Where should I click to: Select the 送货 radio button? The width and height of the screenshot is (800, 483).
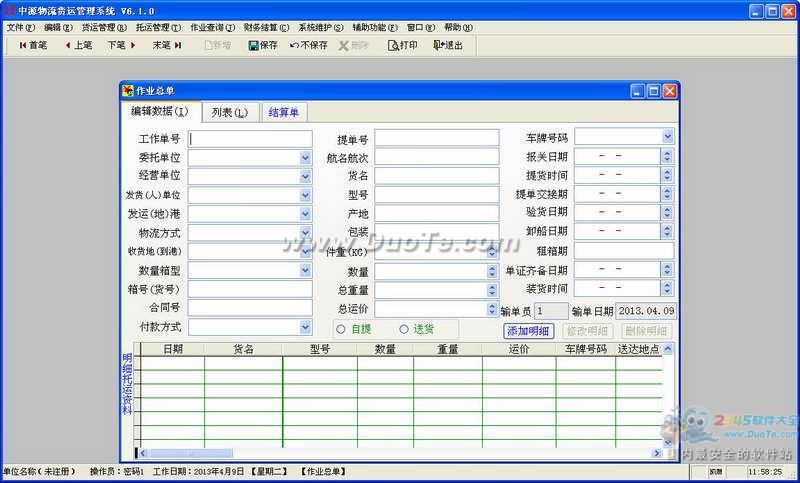pyautogui.click(x=404, y=329)
